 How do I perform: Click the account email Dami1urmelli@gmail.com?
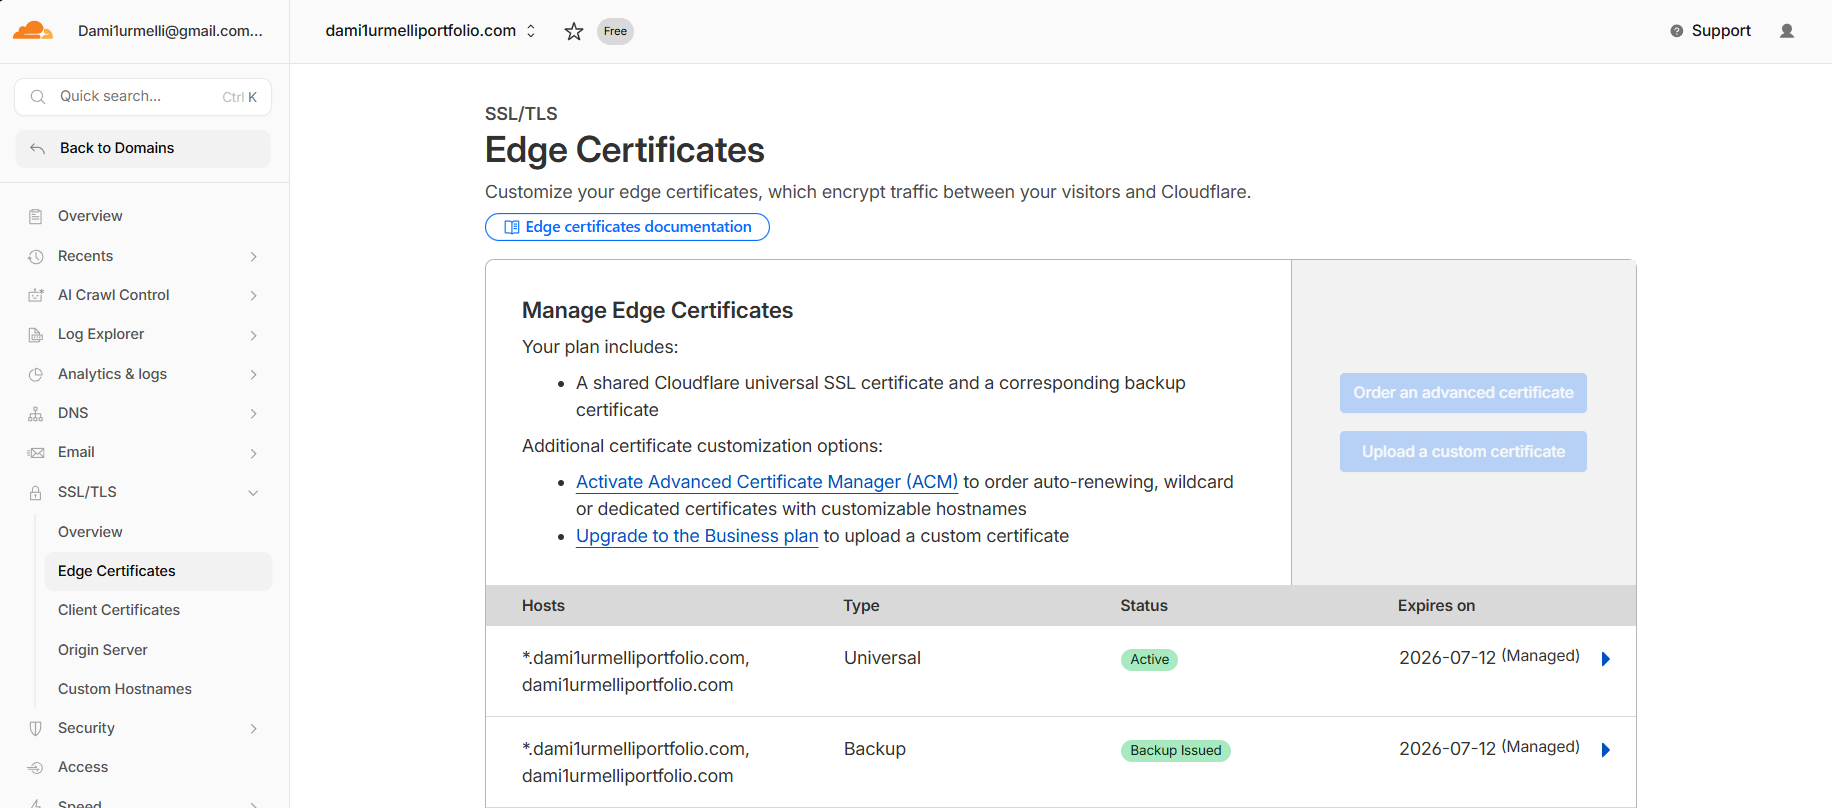tap(170, 31)
